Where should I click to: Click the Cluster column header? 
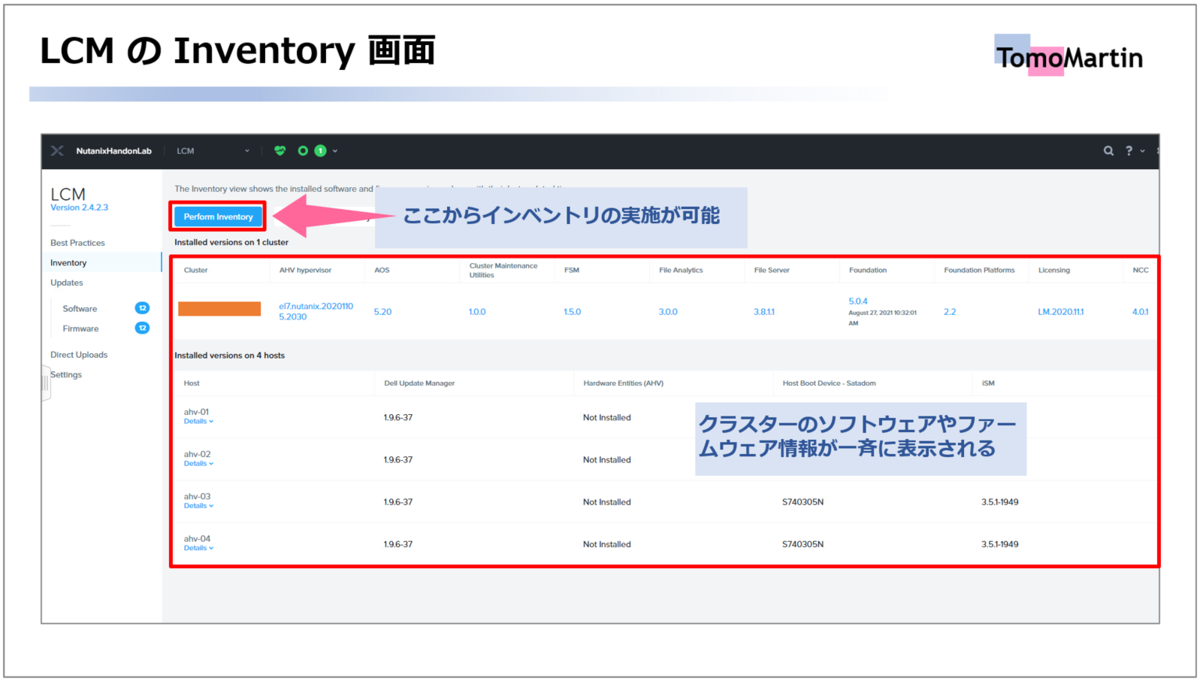pyautogui.click(x=196, y=270)
